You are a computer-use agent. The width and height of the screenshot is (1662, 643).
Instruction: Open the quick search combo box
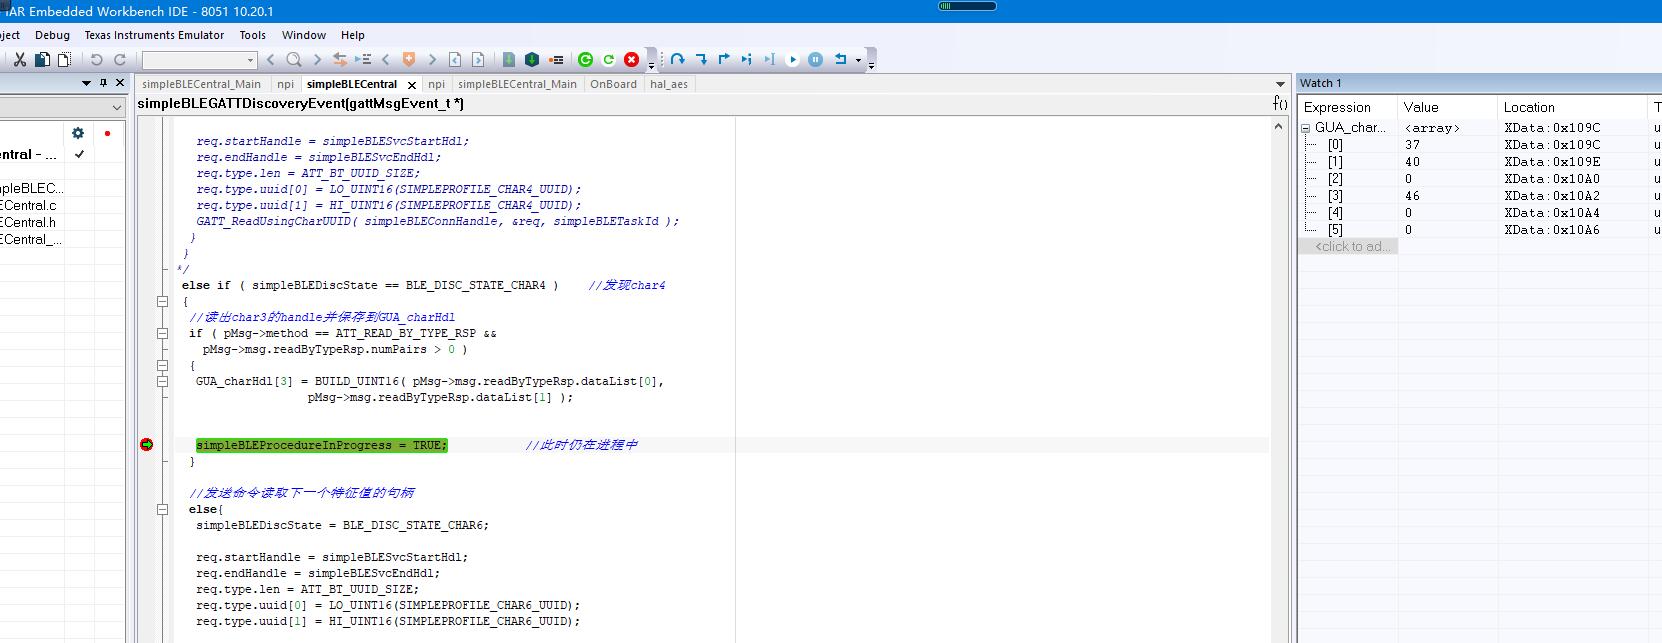pos(200,60)
